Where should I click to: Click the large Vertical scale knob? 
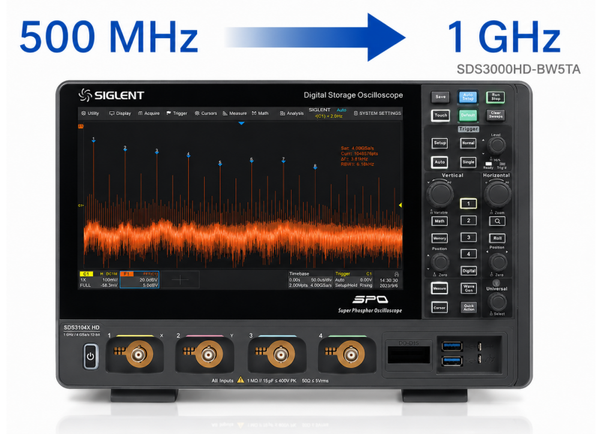(440, 194)
